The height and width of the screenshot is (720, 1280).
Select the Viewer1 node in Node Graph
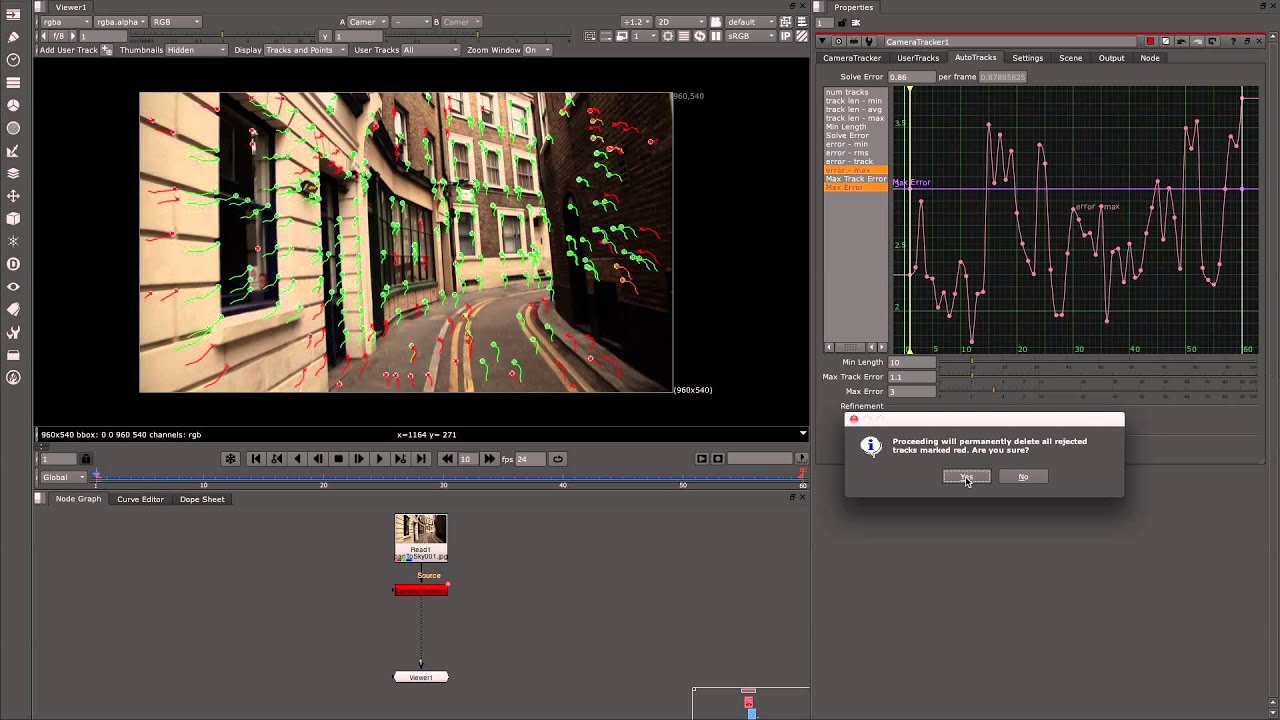coord(421,677)
